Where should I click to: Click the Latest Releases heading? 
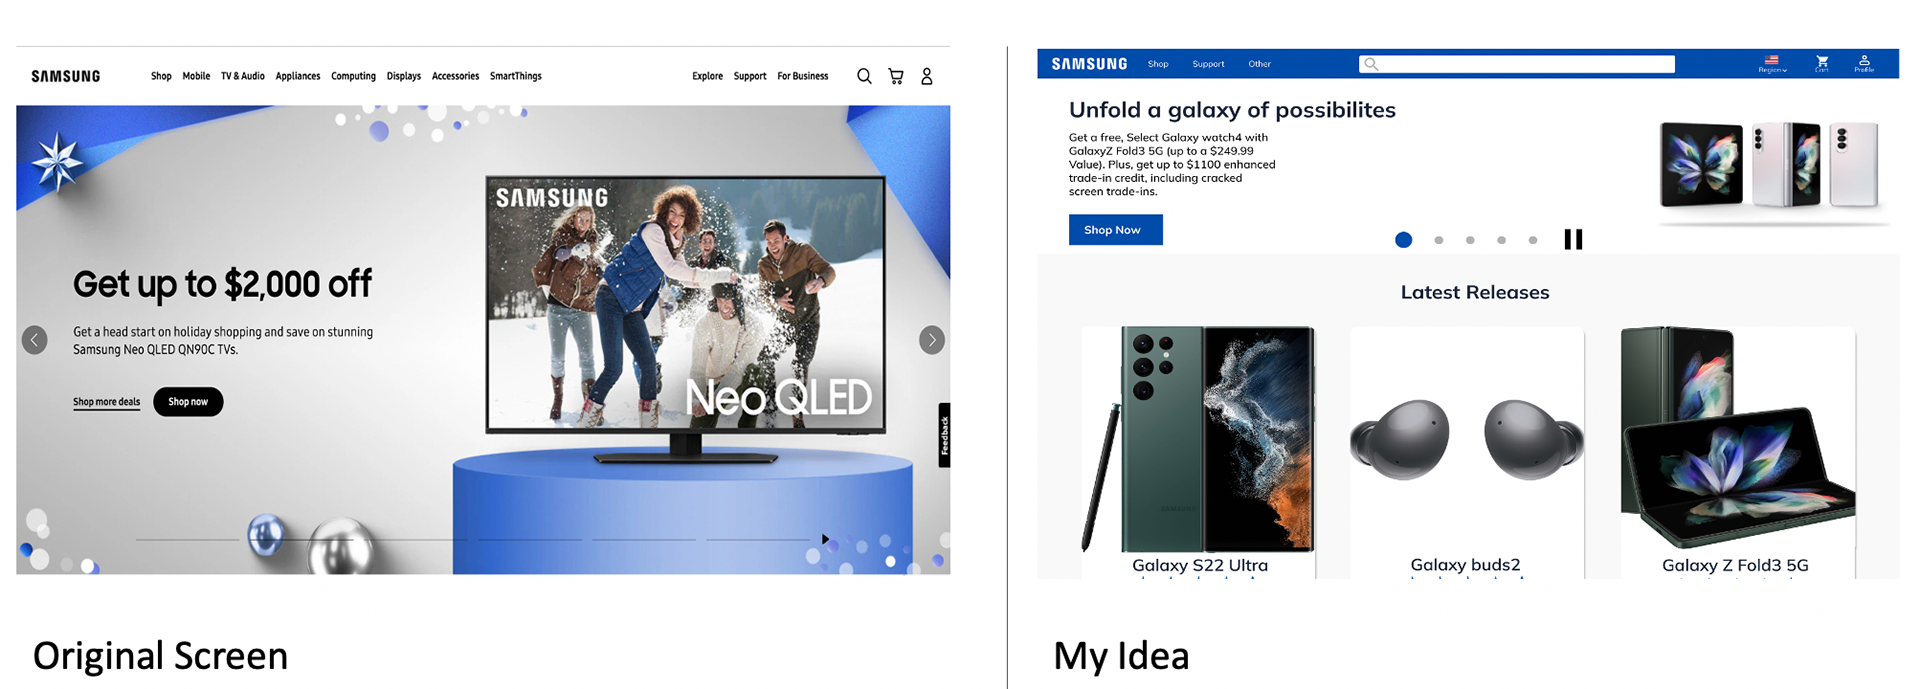pos(1475,292)
